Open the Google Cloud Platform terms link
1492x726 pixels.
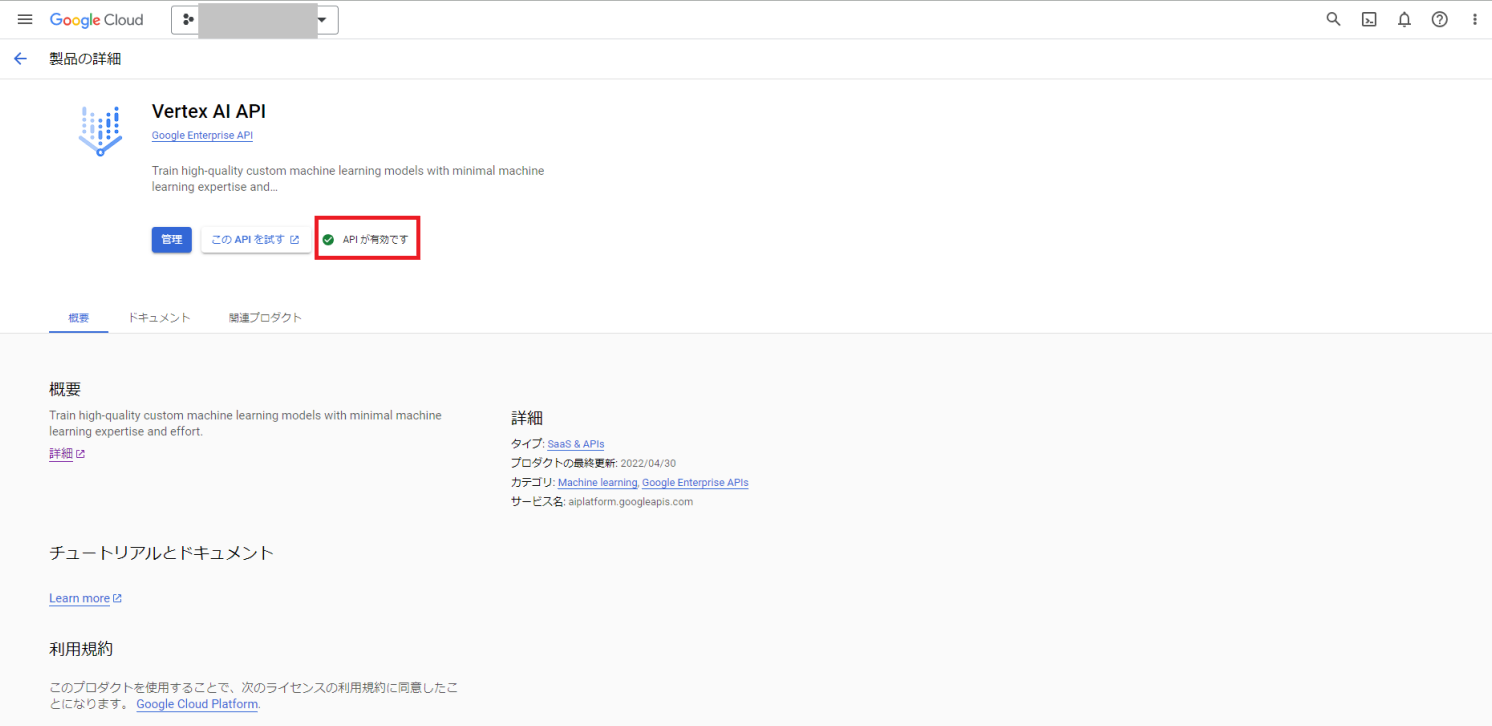click(197, 704)
